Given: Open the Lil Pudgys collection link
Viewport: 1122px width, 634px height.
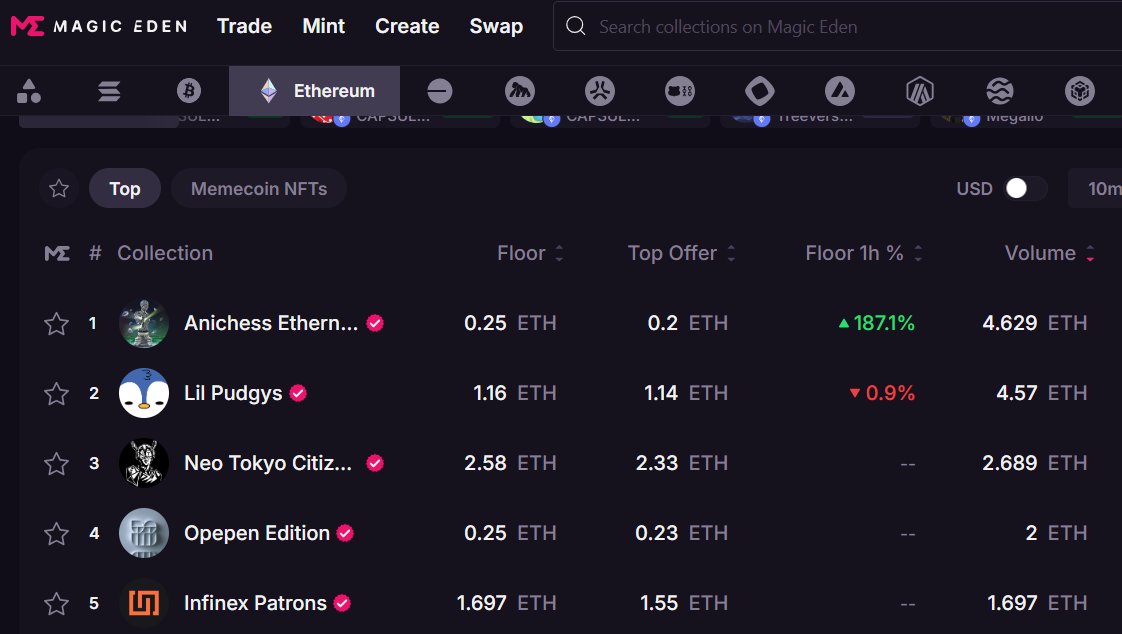Looking at the screenshot, I should [x=233, y=393].
